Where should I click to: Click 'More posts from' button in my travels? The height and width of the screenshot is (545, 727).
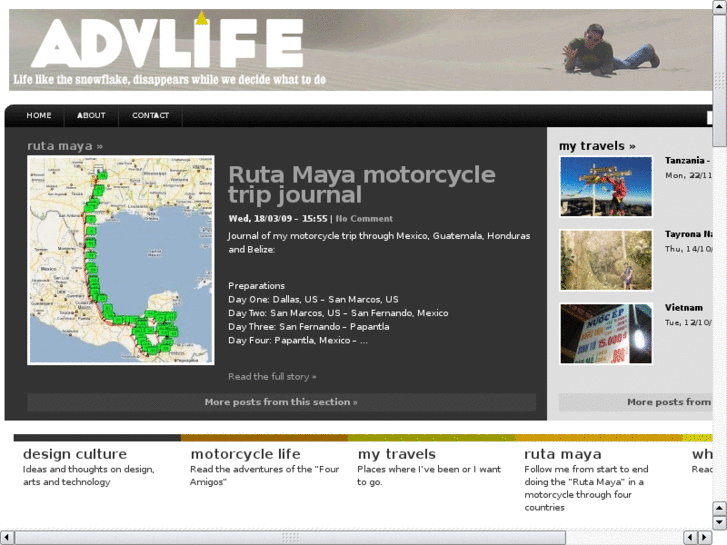tap(636, 402)
